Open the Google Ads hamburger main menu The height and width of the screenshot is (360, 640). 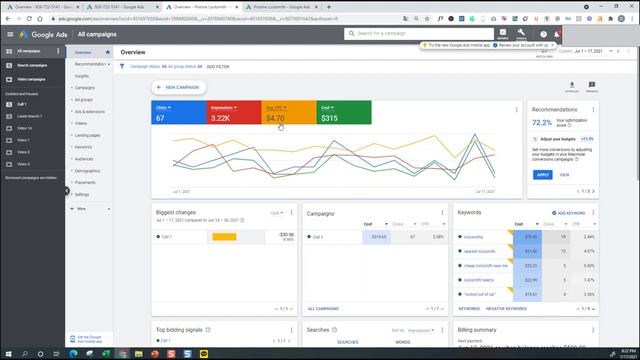coord(10,34)
